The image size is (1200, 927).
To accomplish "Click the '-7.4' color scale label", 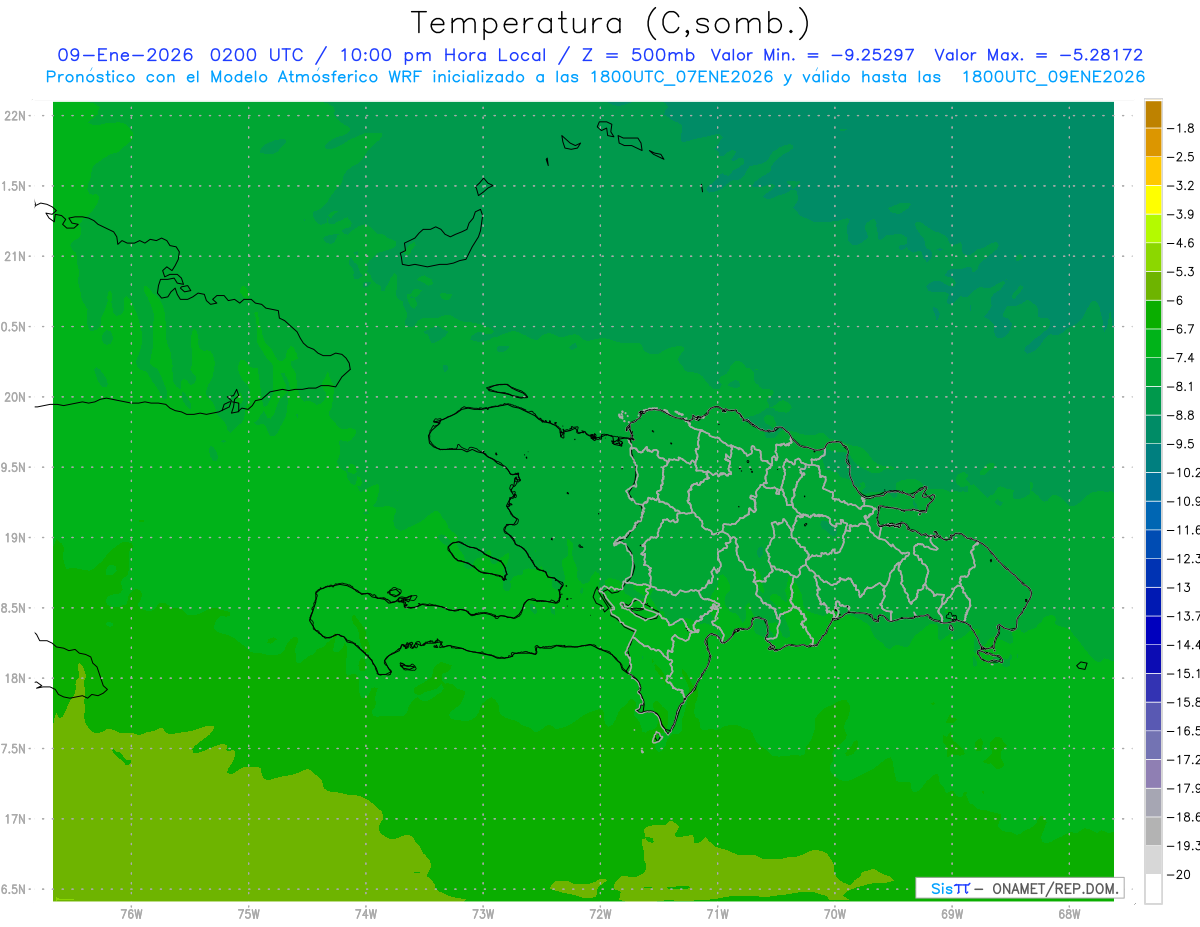I will tap(1182, 358).
